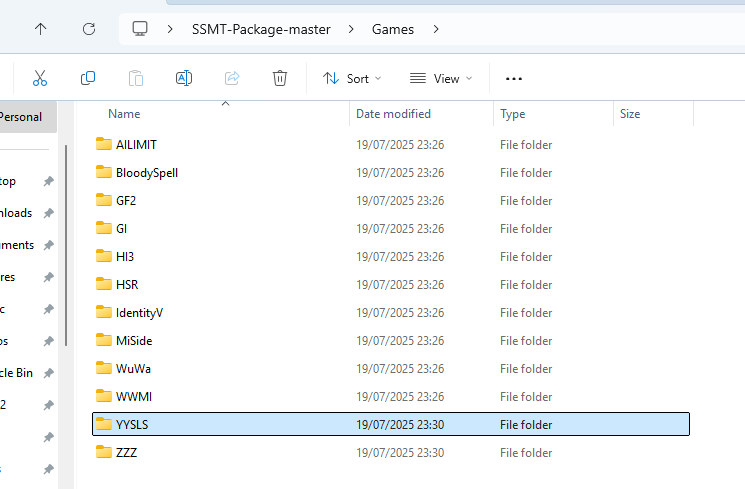
Task: Click the IdentityV folder icon
Action: 104,312
